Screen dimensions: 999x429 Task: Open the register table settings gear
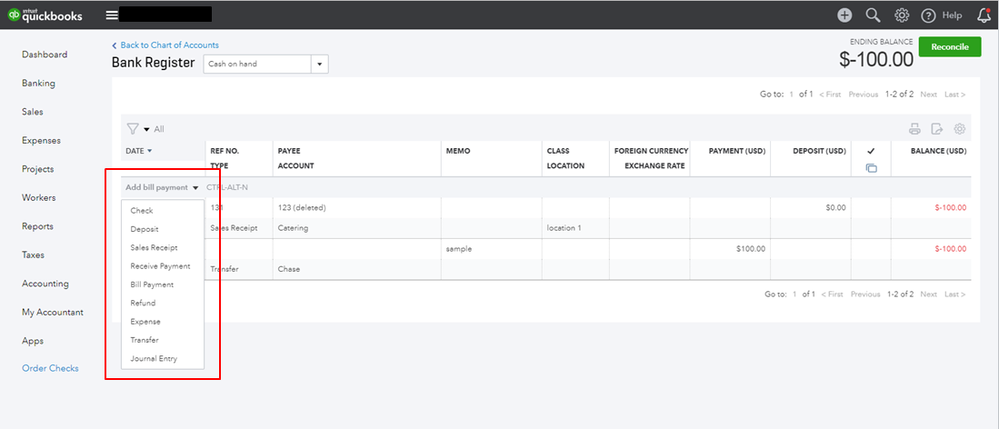pyautogui.click(x=960, y=129)
